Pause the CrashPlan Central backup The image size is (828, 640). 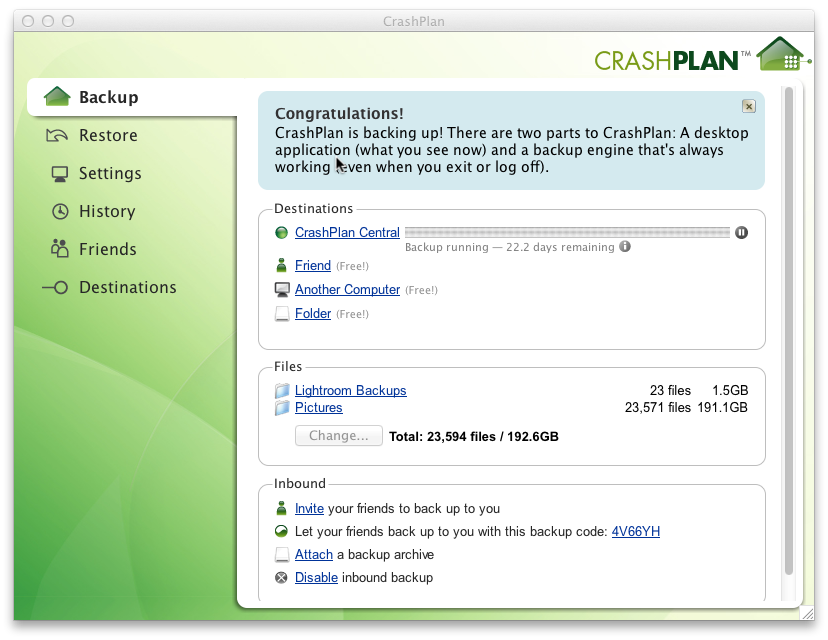(x=741, y=233)
